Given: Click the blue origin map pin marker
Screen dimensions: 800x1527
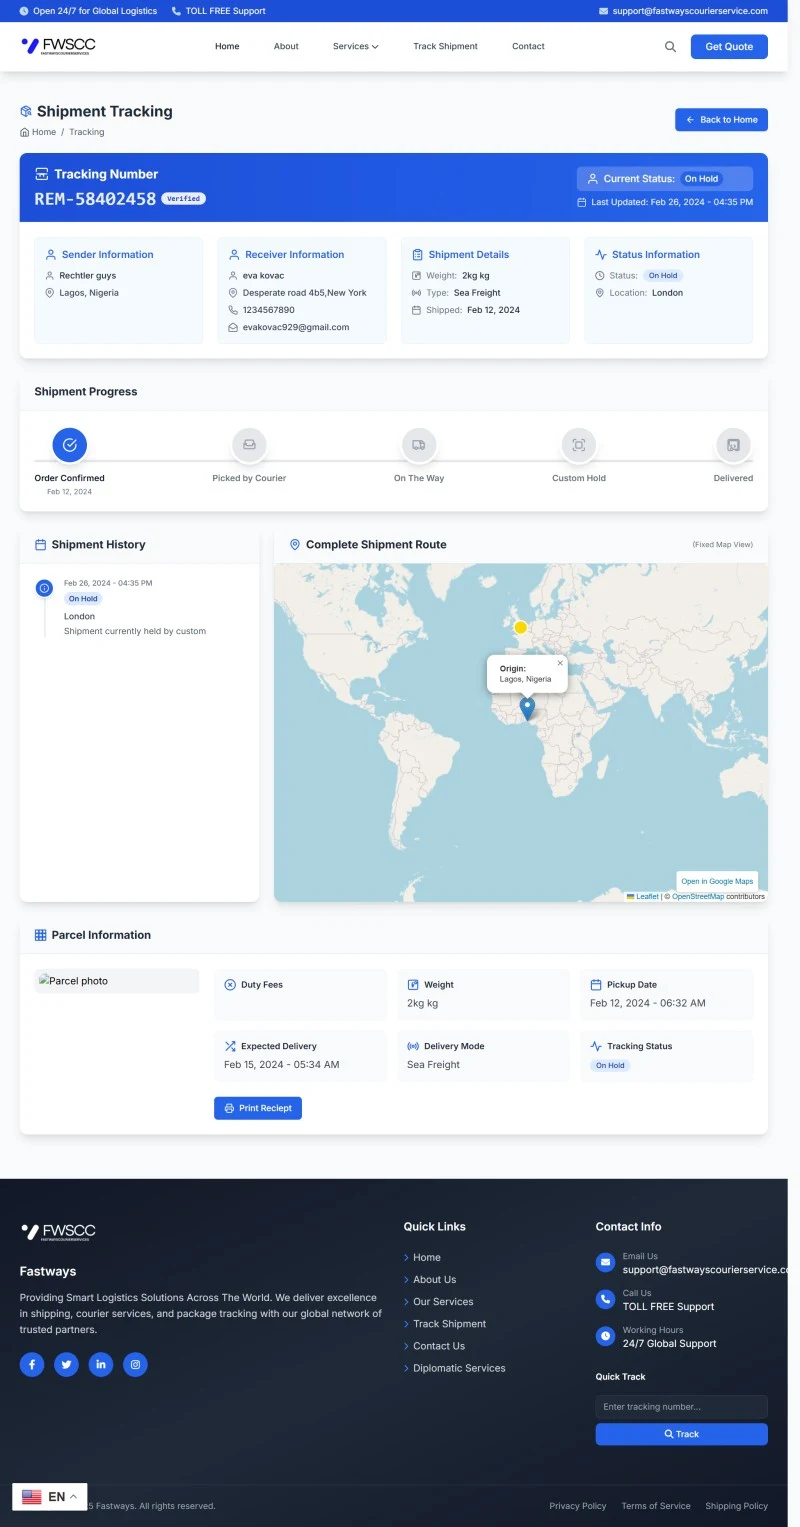Looking at the screenshot, I should coord(527,708).
